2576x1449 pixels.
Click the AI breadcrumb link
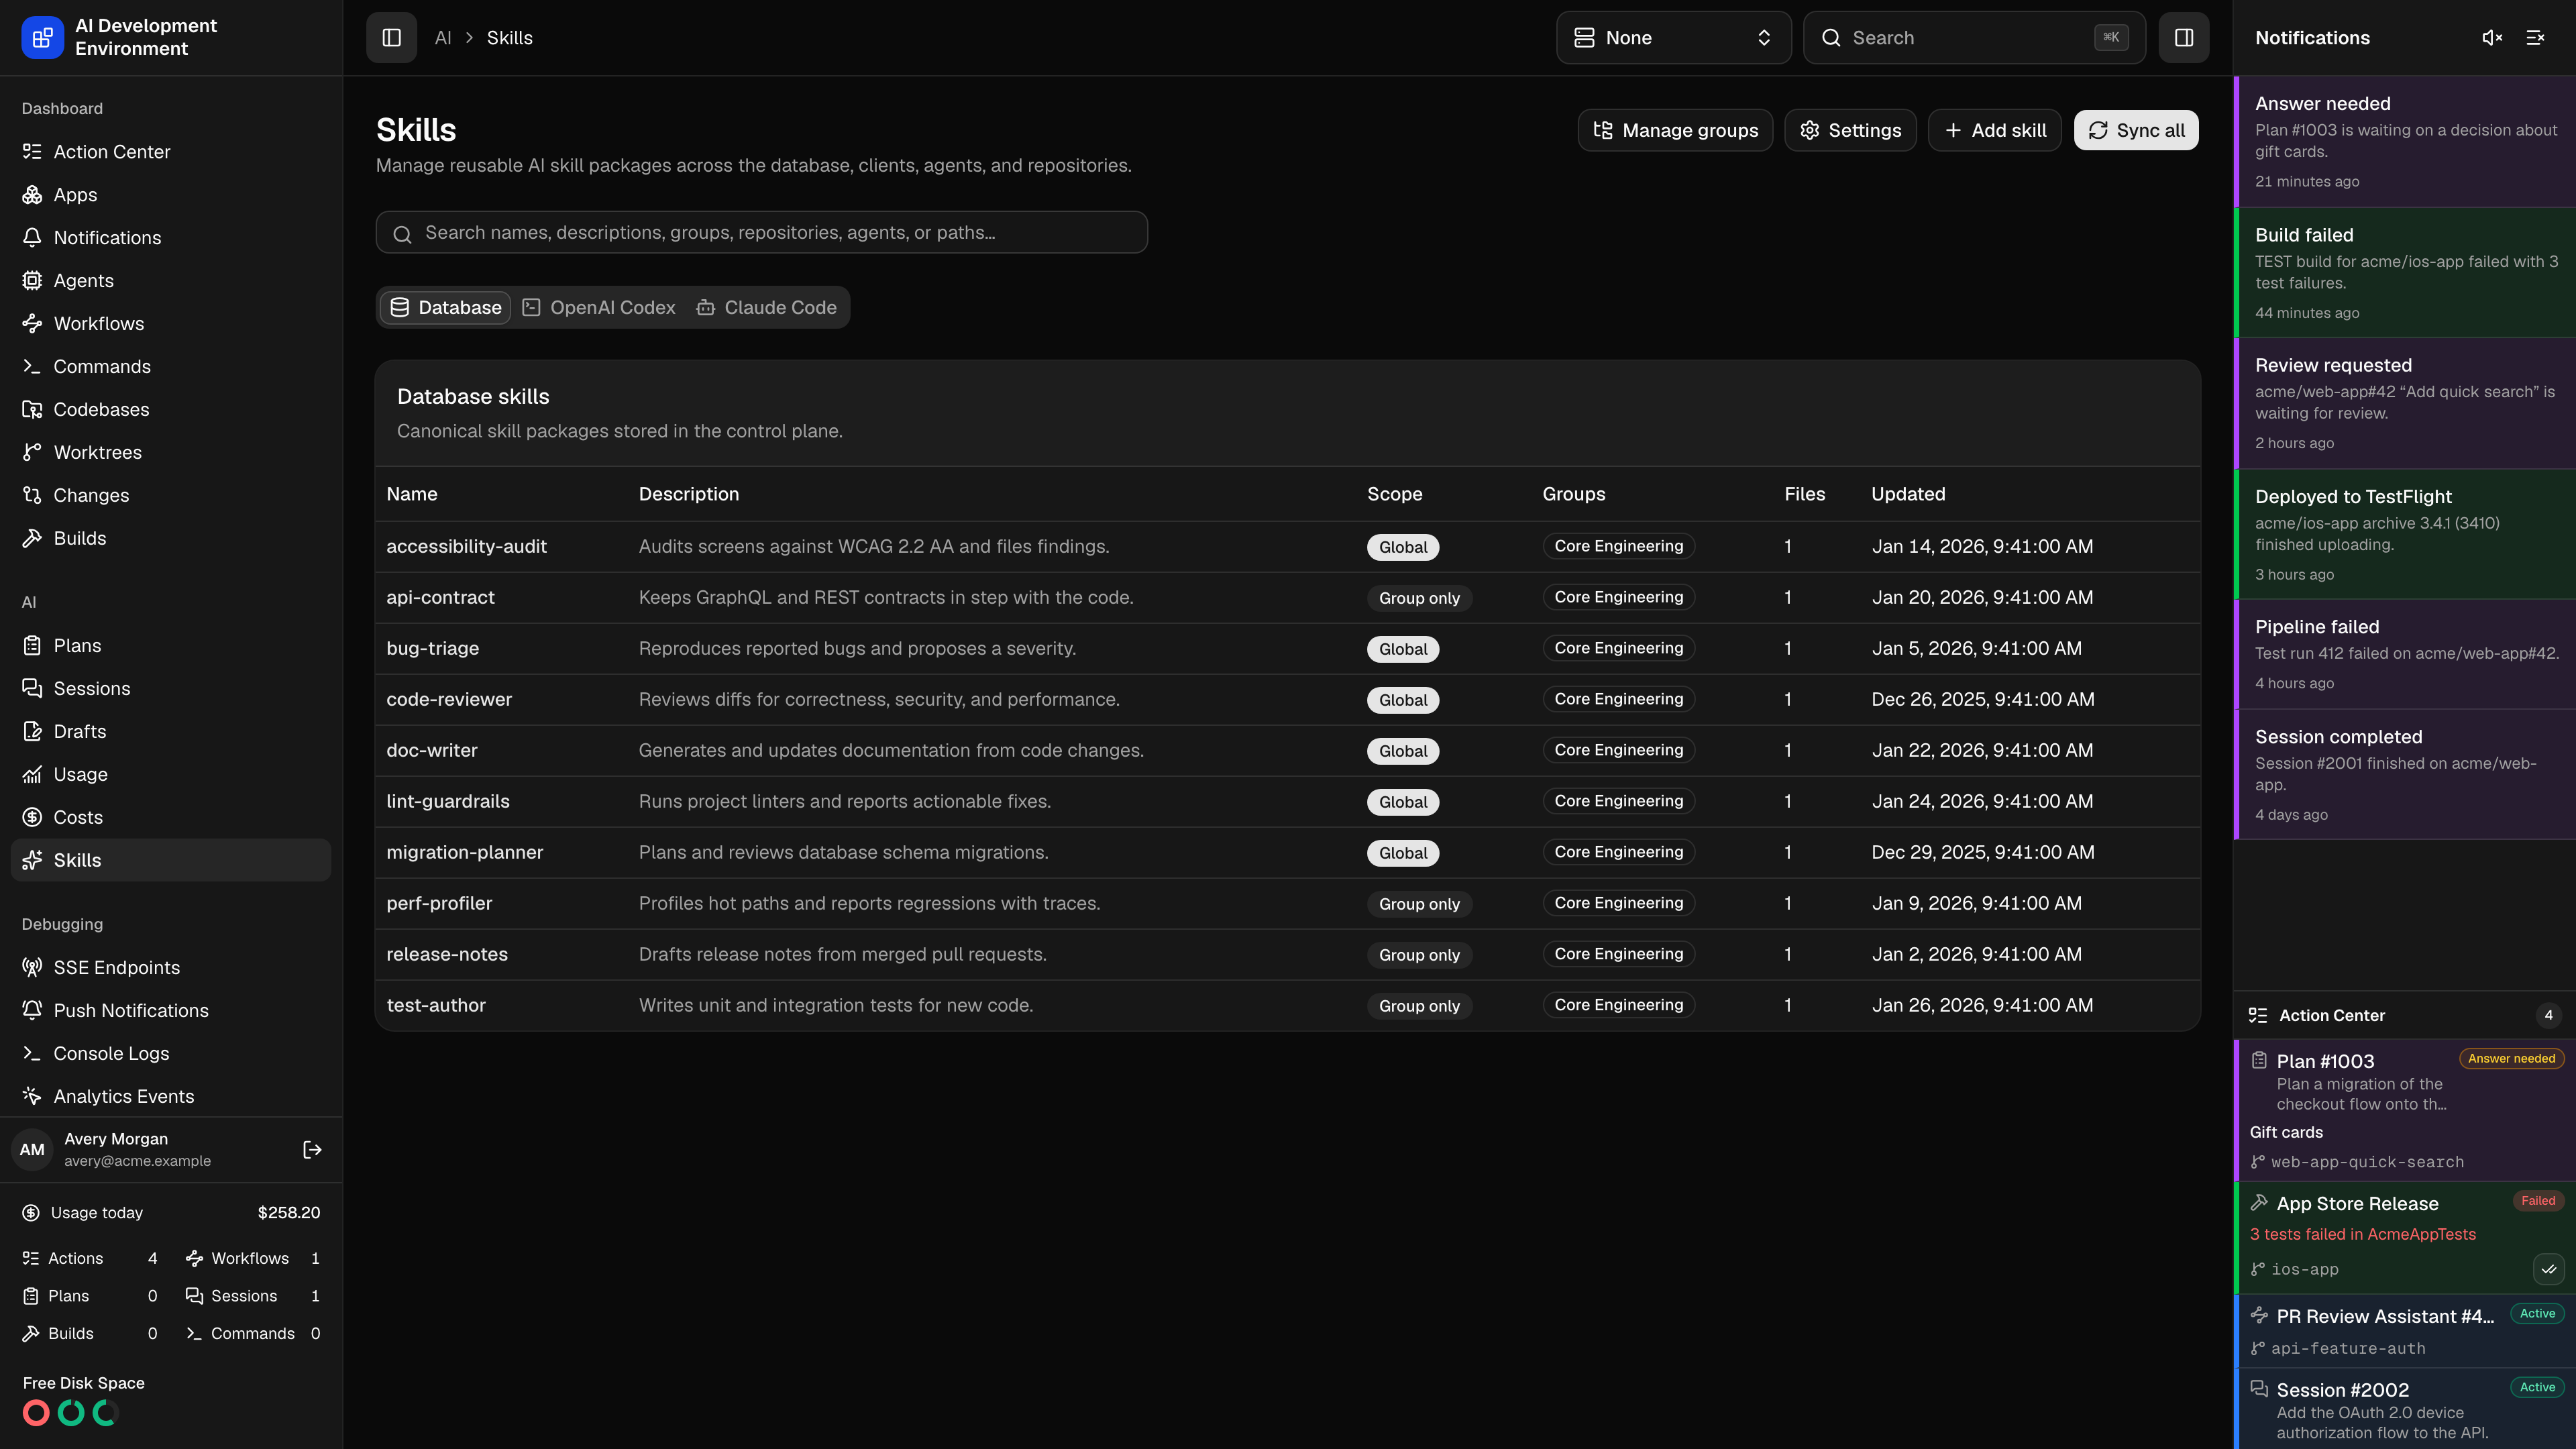click(x=443, y=38)
